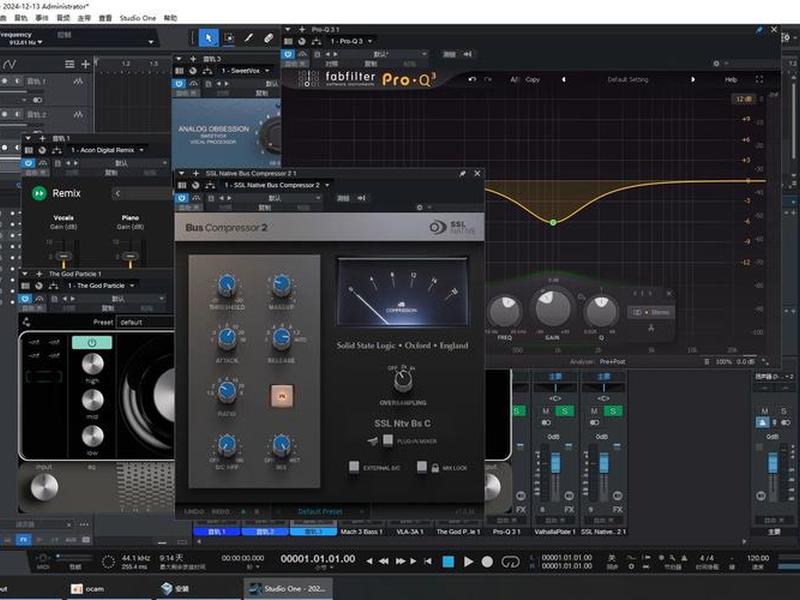The width and height of the screenshot is (800, 600).
Task: Open The God Particle preset field
Action: point(145,322)
